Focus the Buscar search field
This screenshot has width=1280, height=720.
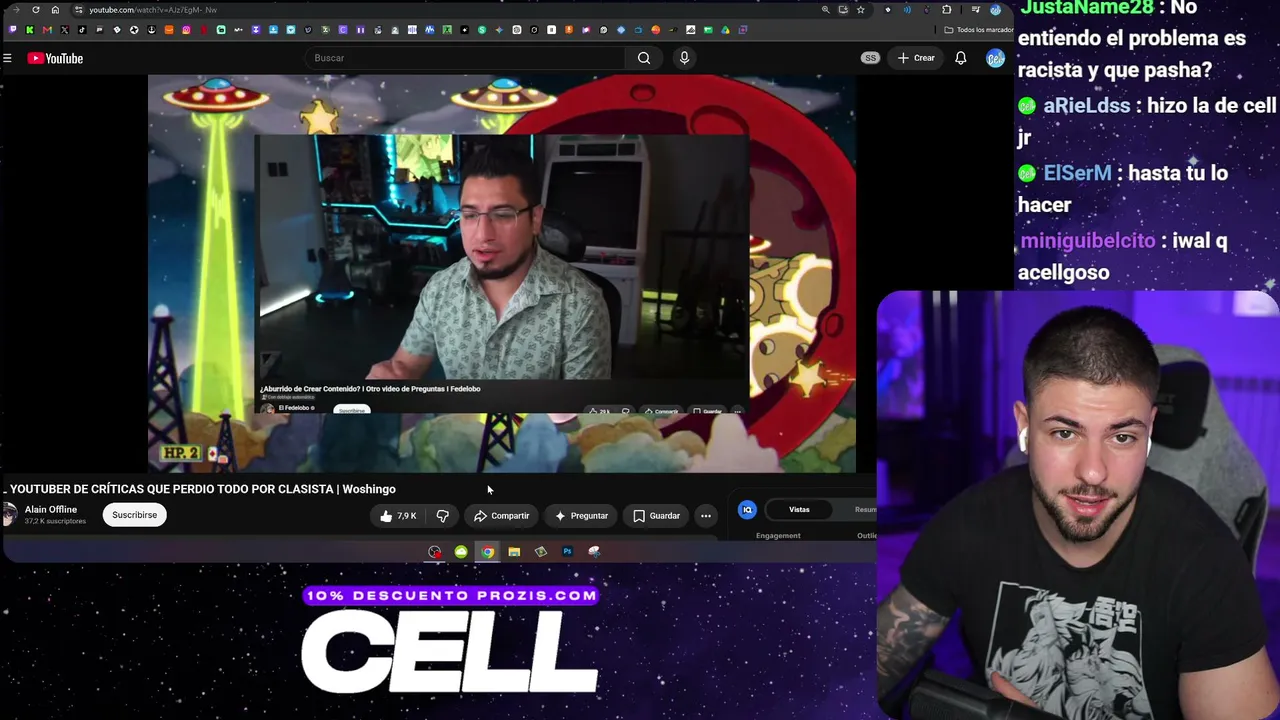point(465,58)
